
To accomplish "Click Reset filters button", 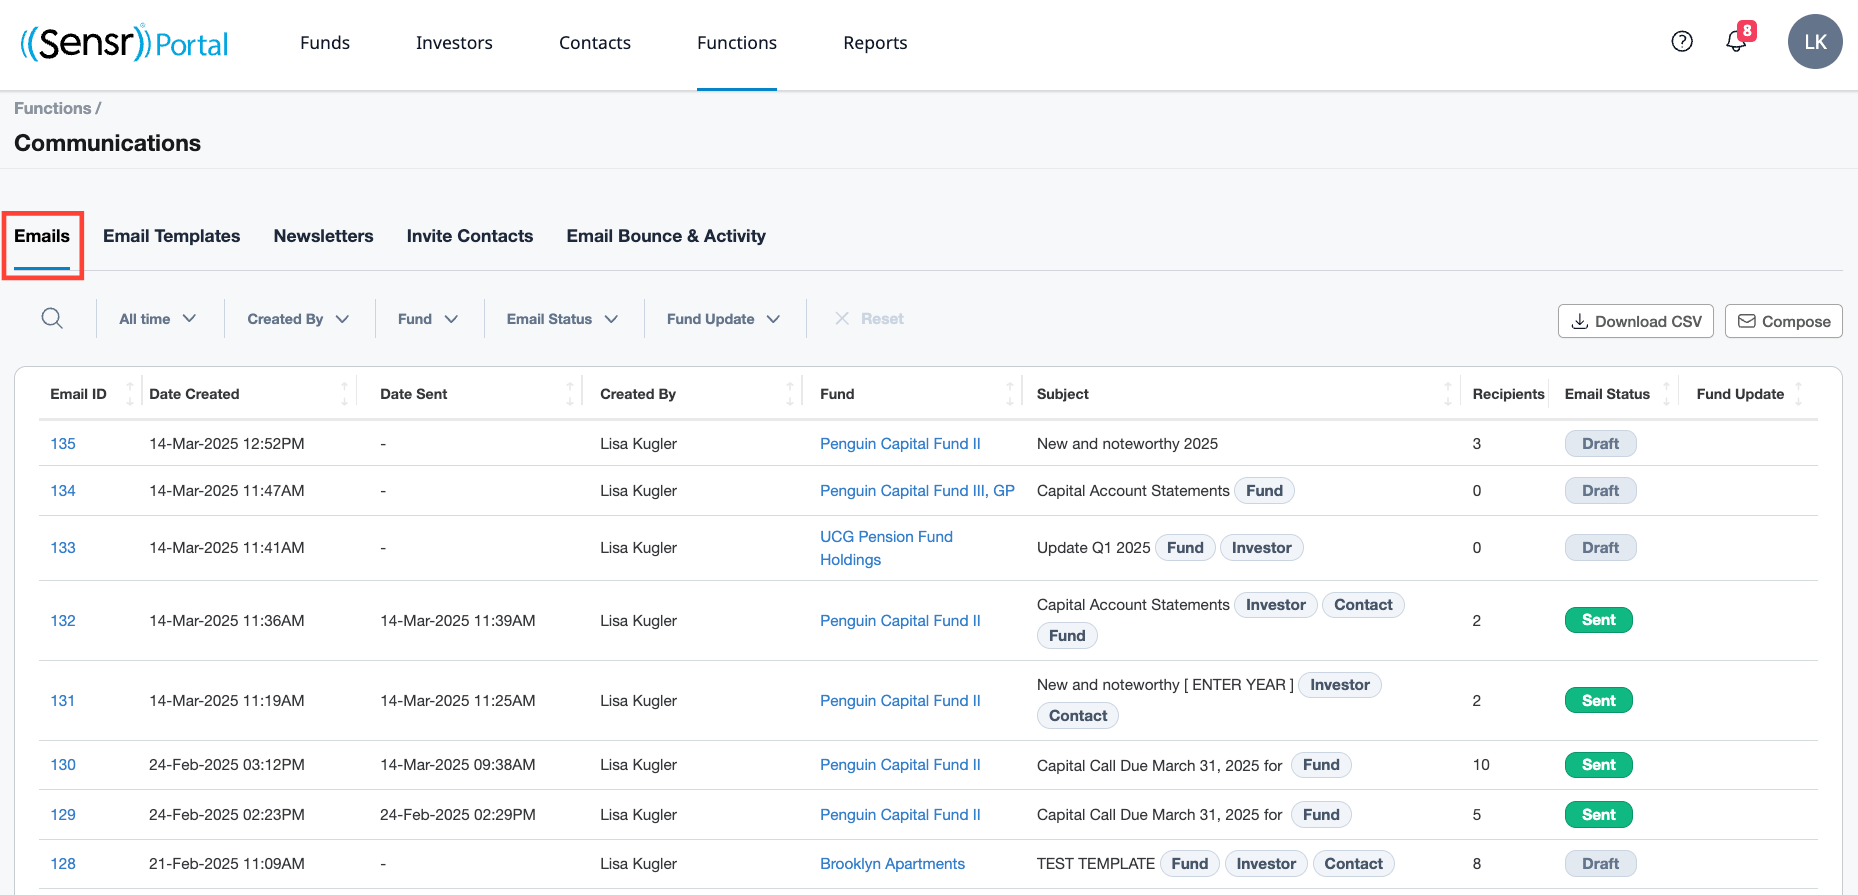I will (869, 319).
